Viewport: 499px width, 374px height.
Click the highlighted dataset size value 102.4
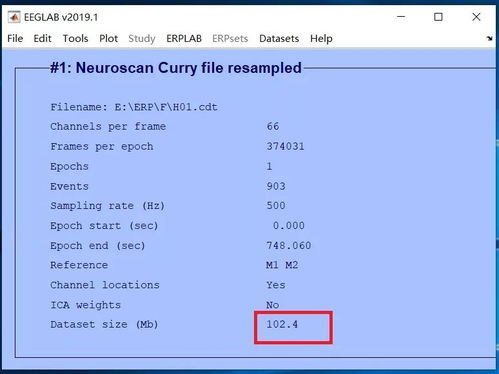coord(282,324)
